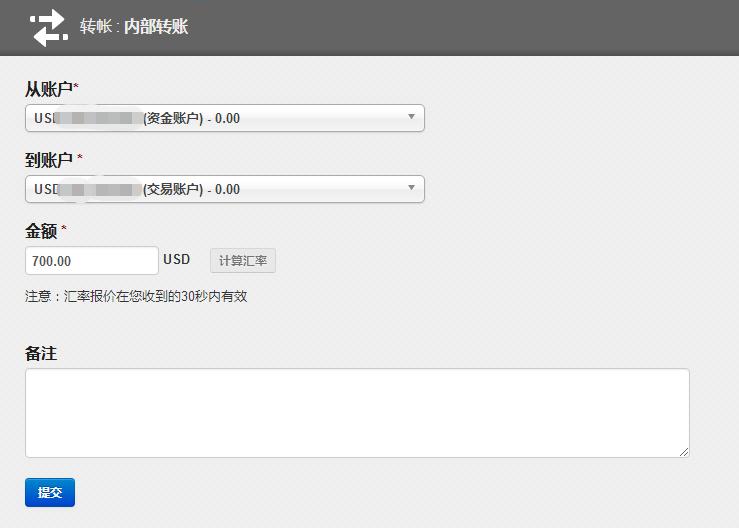Focus the 备注 remarks text area
739x528 pixels.
pyautogui.click(x=356, y=412)
